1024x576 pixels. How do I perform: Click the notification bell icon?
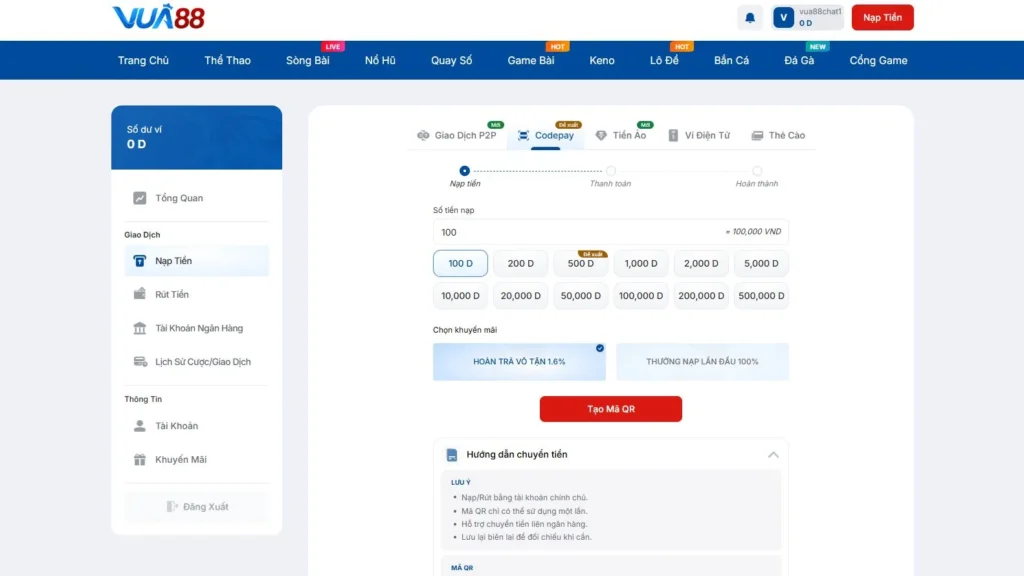[x=750, y=18]
